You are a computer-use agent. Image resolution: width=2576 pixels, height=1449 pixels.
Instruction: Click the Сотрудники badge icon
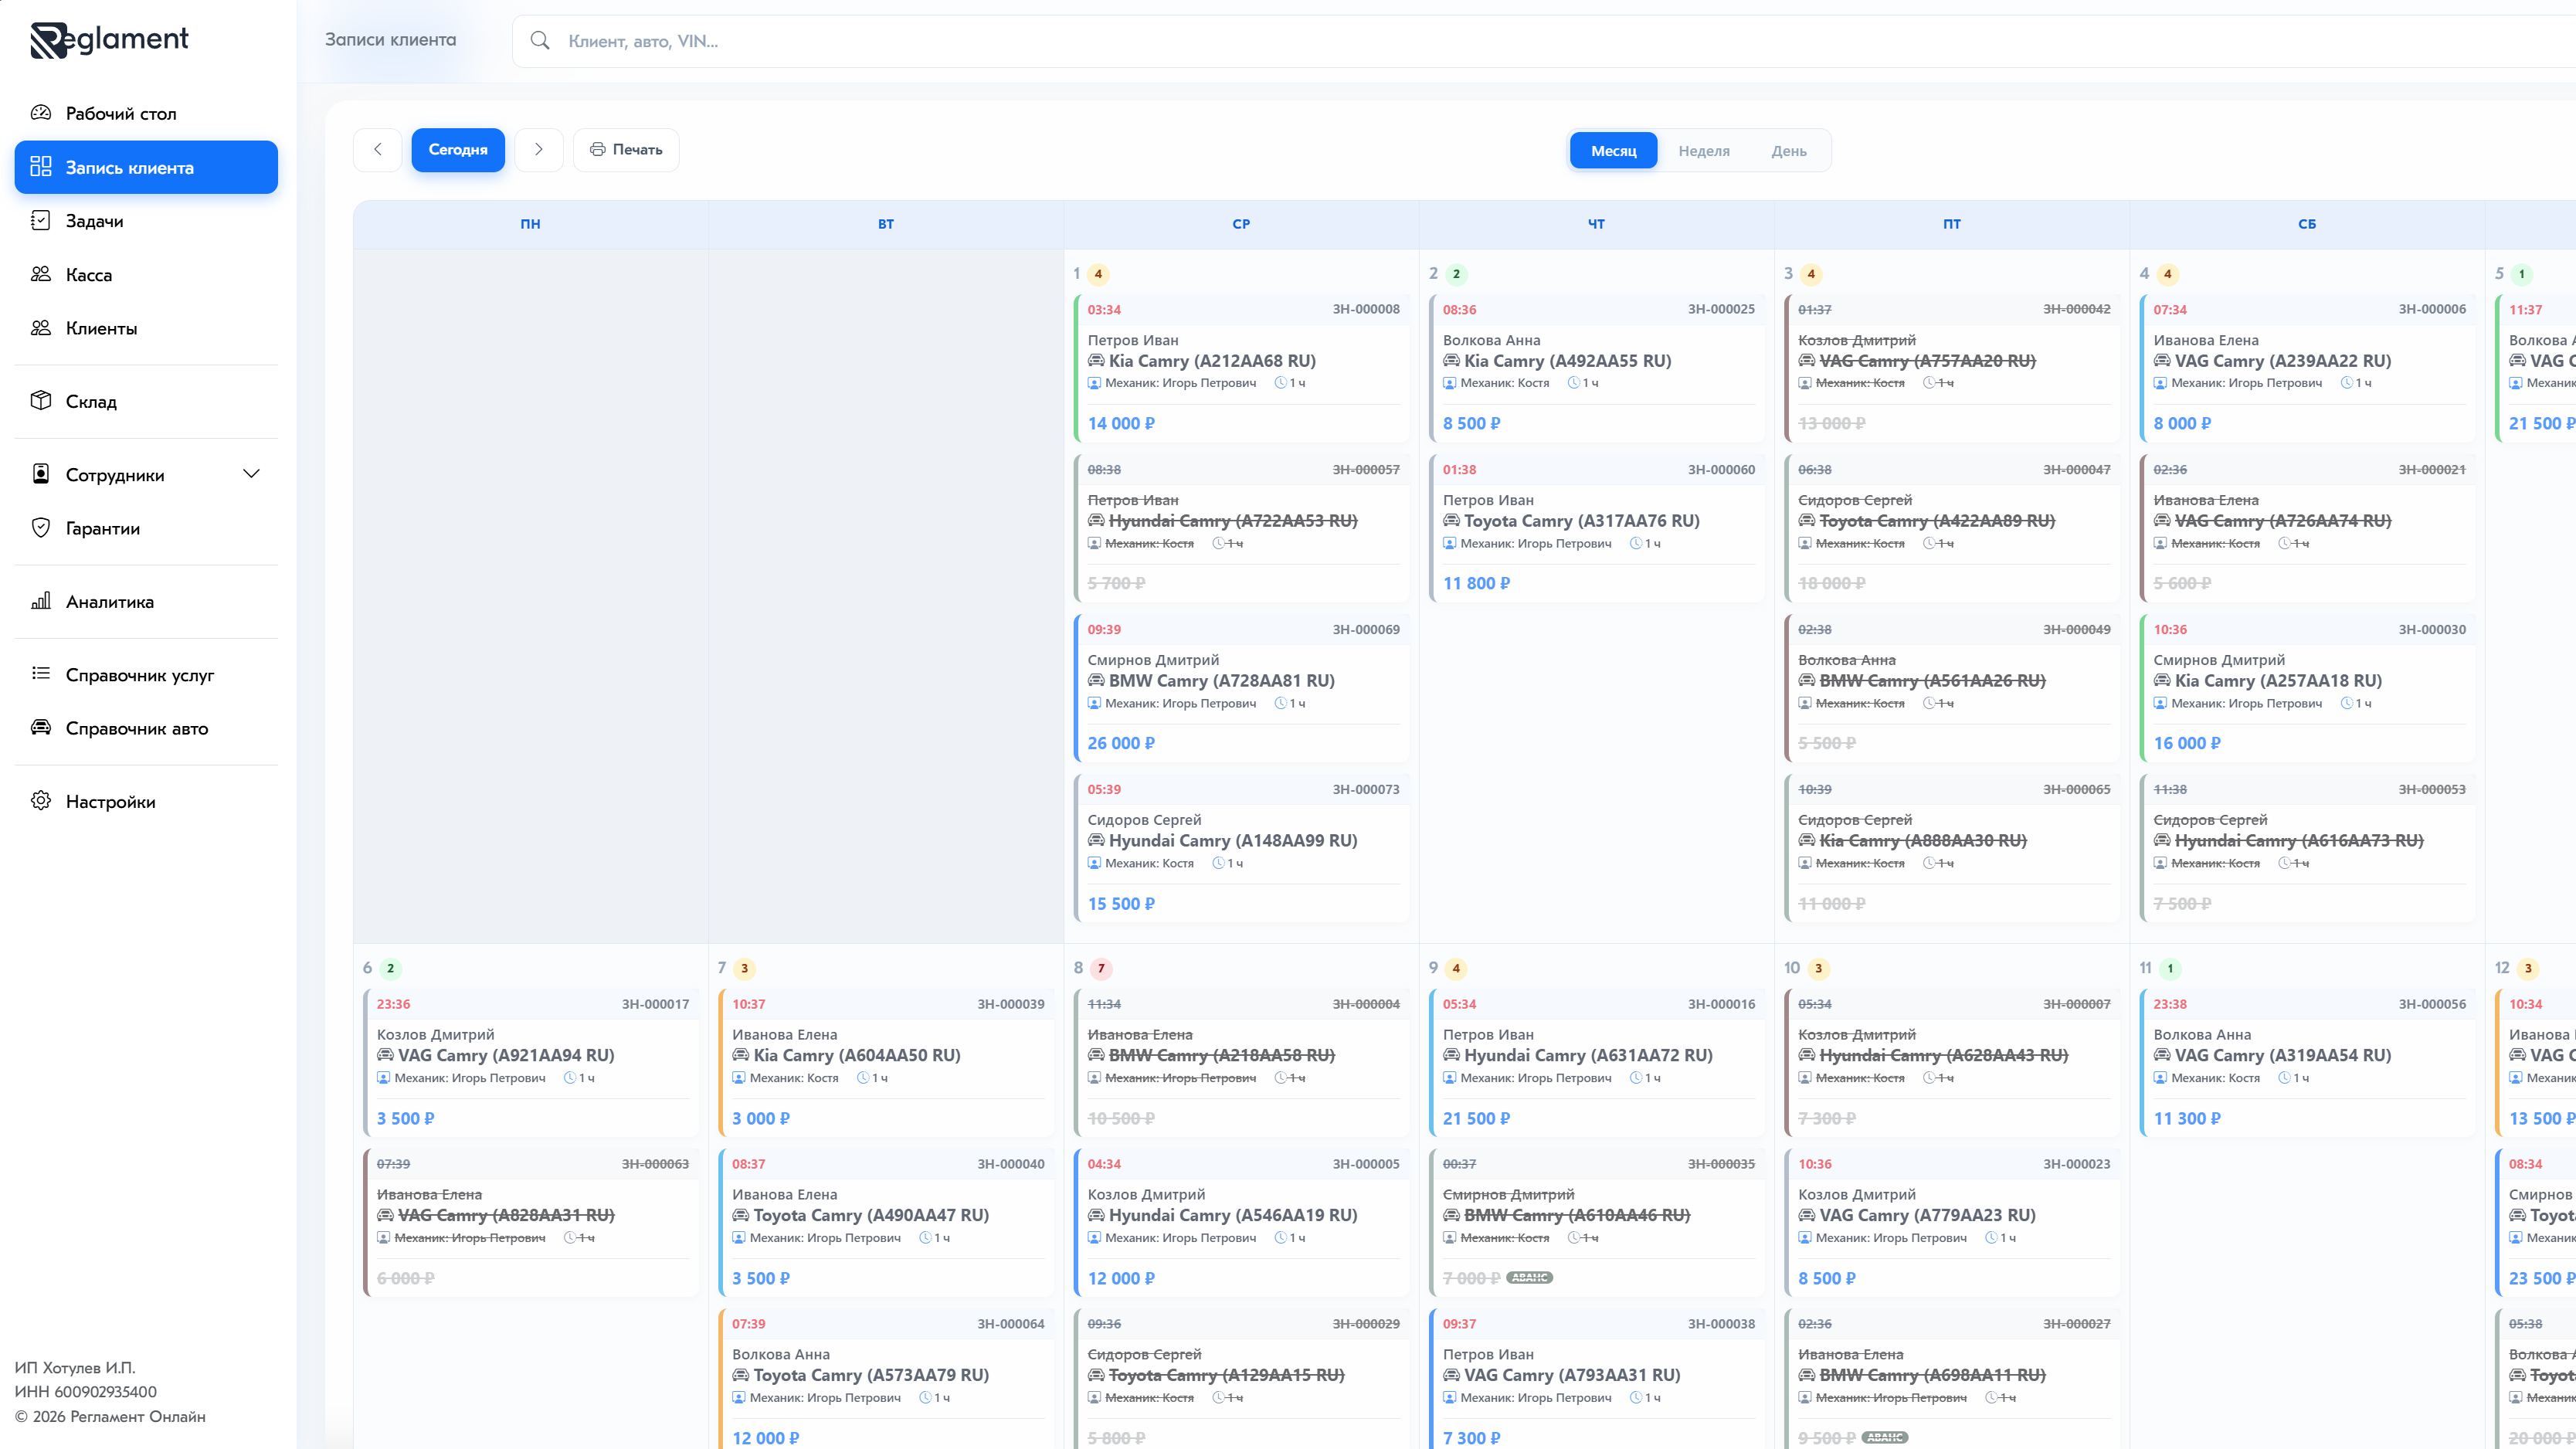pyautogui.click(x=41, y=474)
